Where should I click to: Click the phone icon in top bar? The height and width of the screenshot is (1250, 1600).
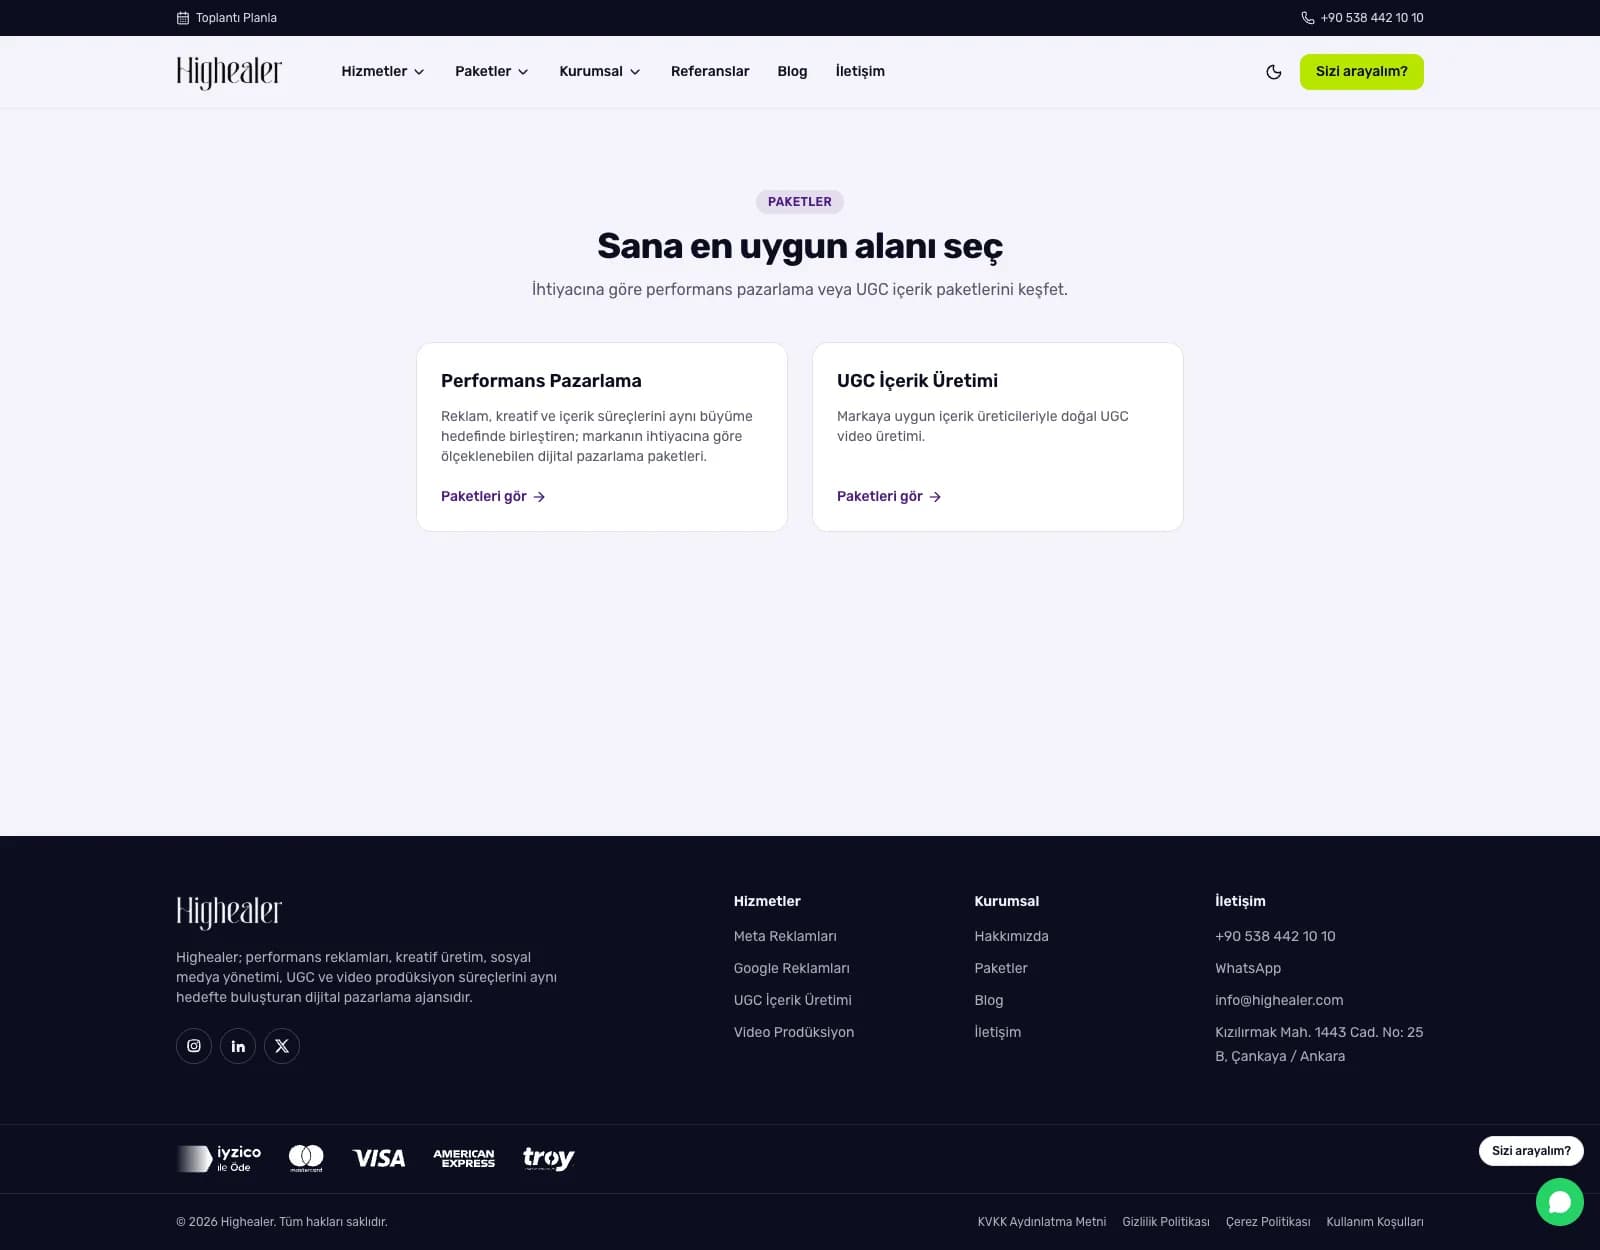1307,18
